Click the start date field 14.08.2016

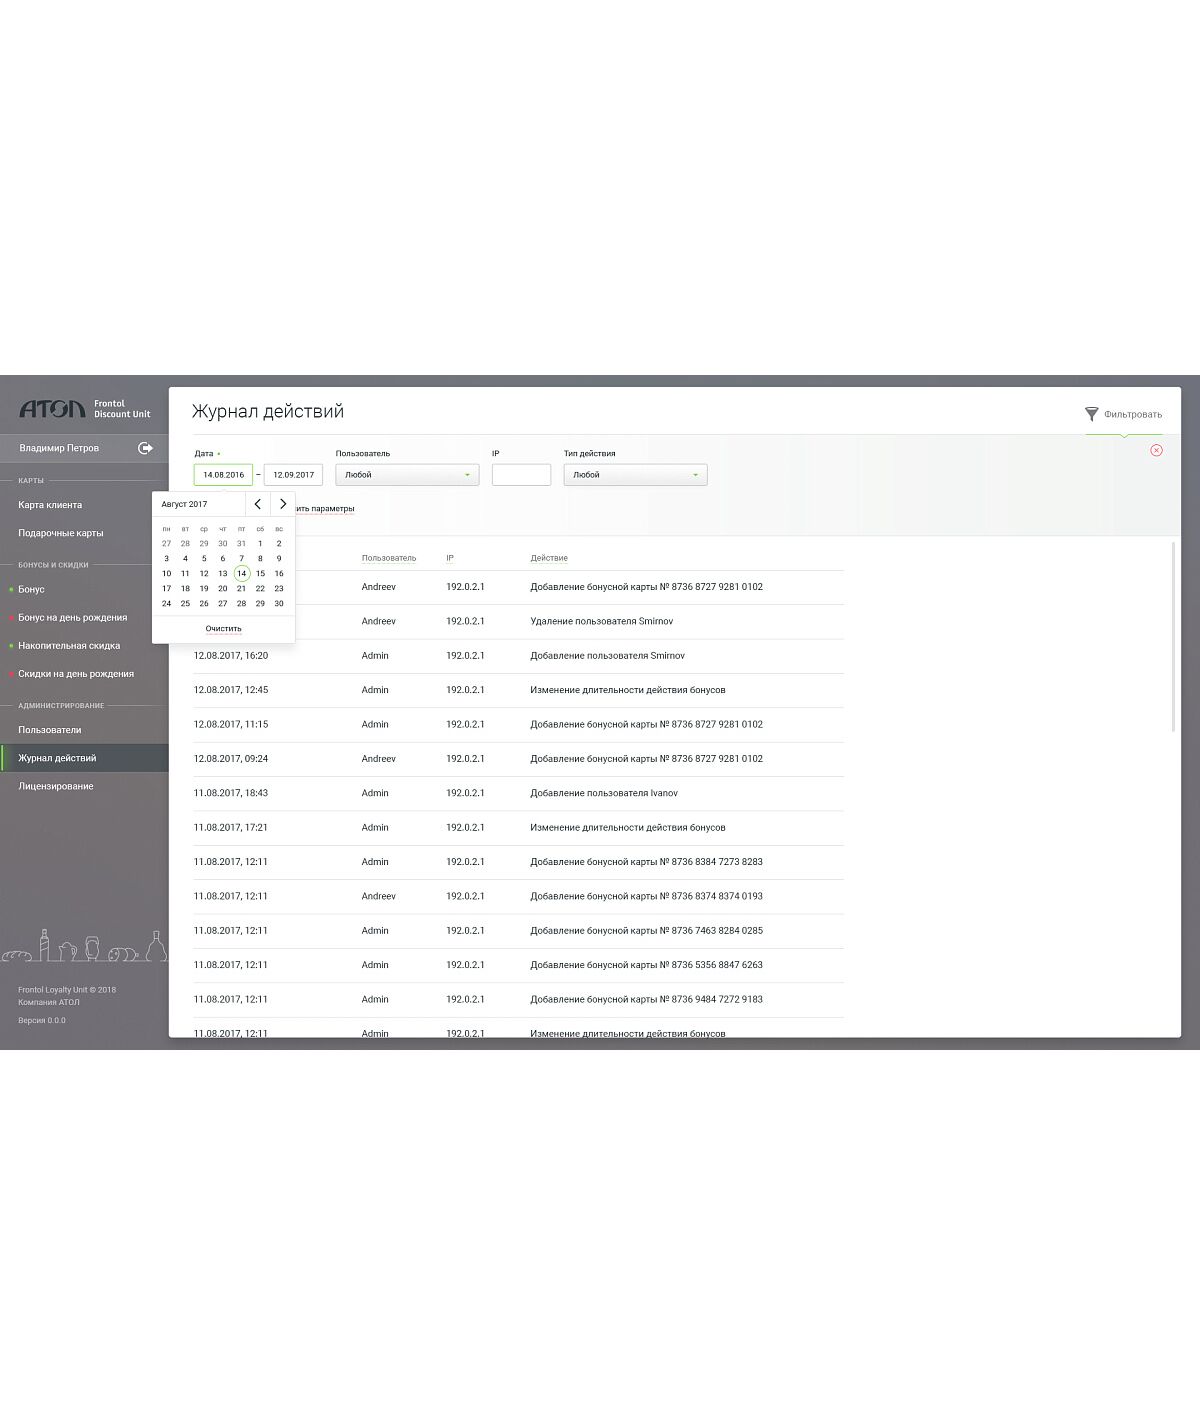pos(223,475)
